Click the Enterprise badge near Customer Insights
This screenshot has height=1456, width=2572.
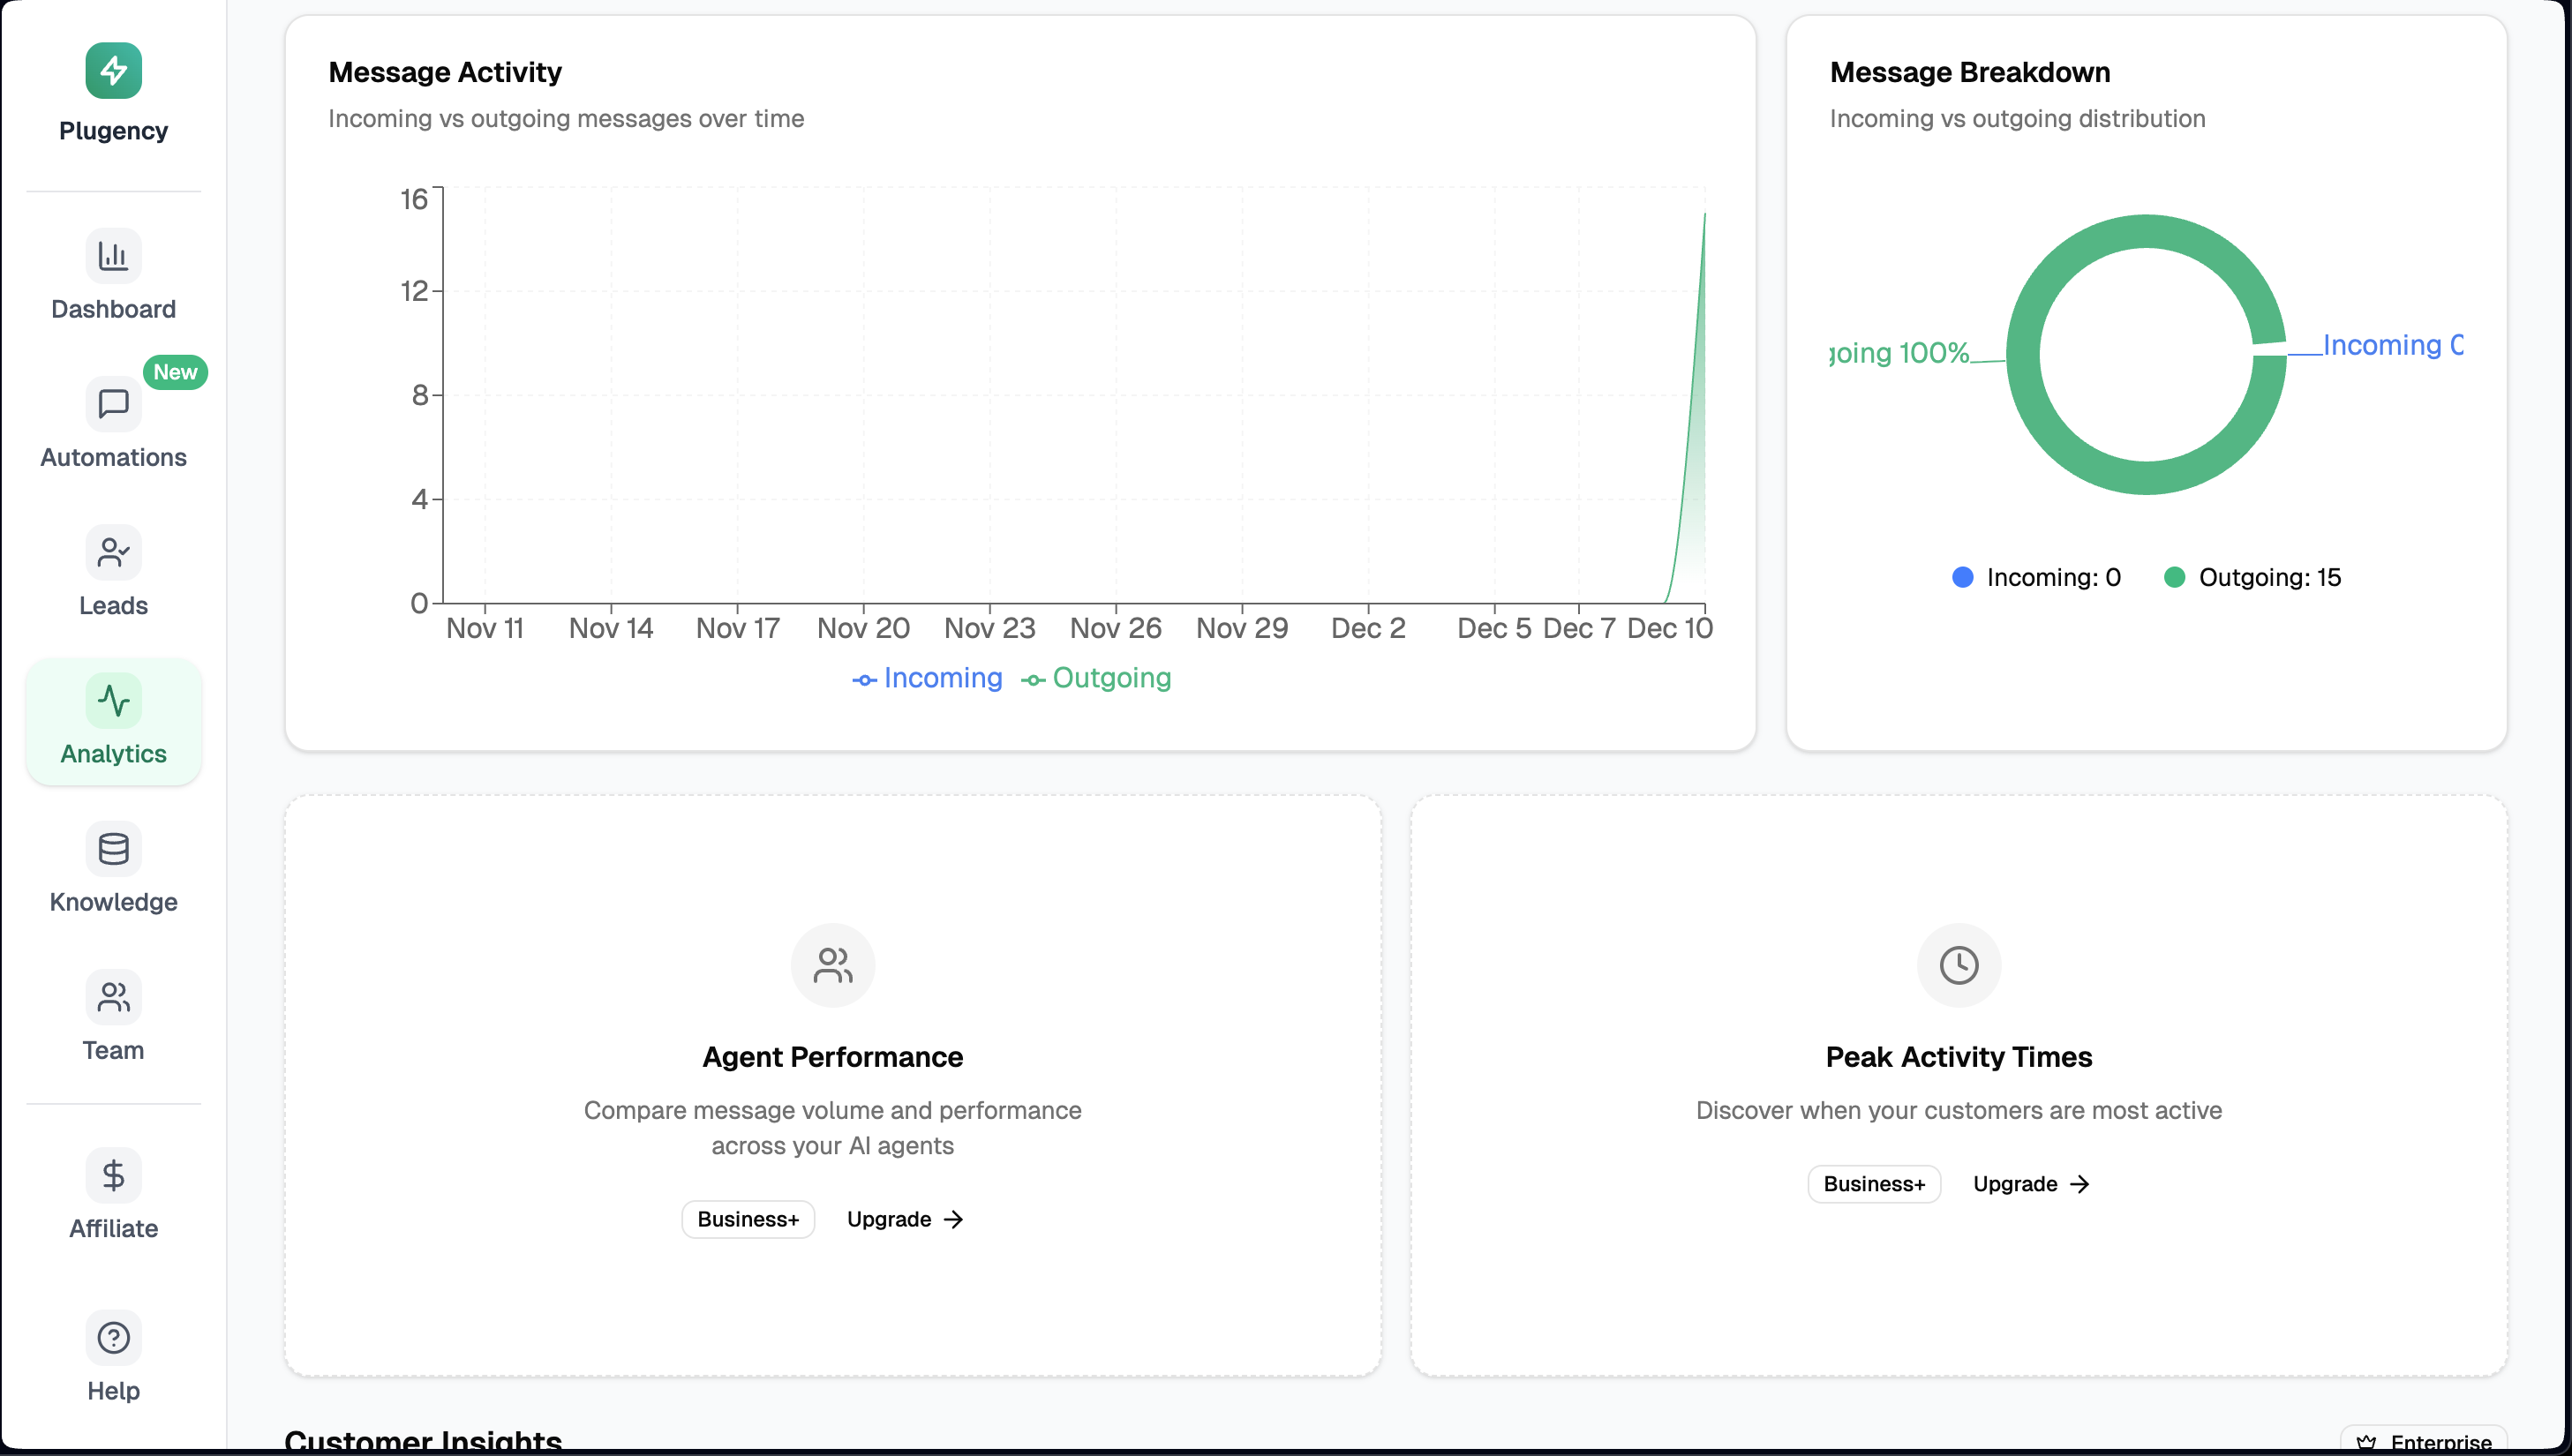(2425, 1441)
